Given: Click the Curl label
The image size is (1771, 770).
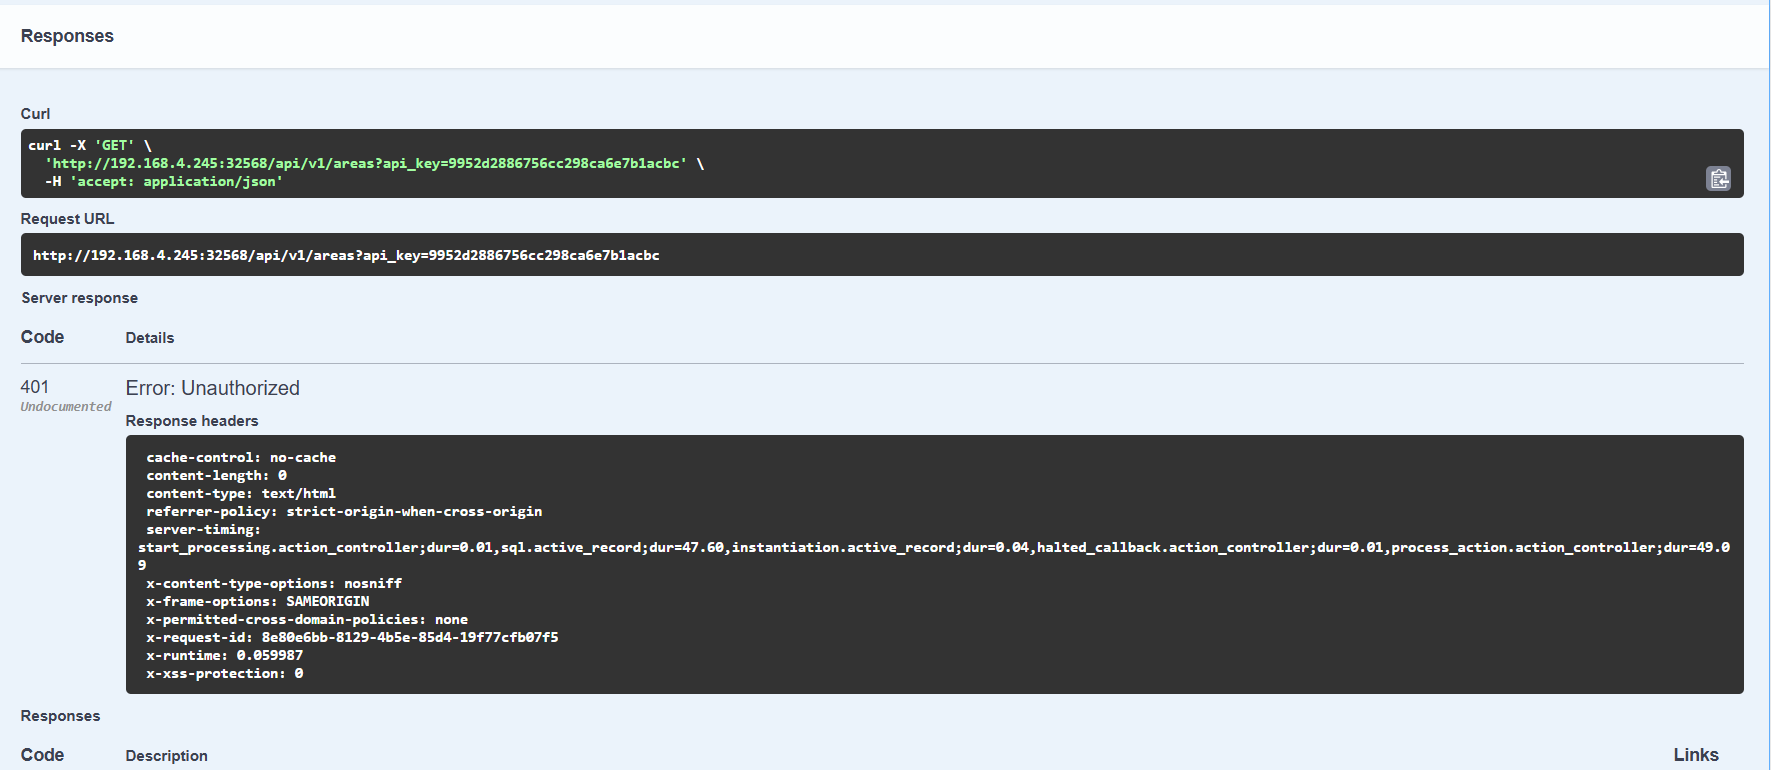Looking at the screenshot, I should 35,114.
